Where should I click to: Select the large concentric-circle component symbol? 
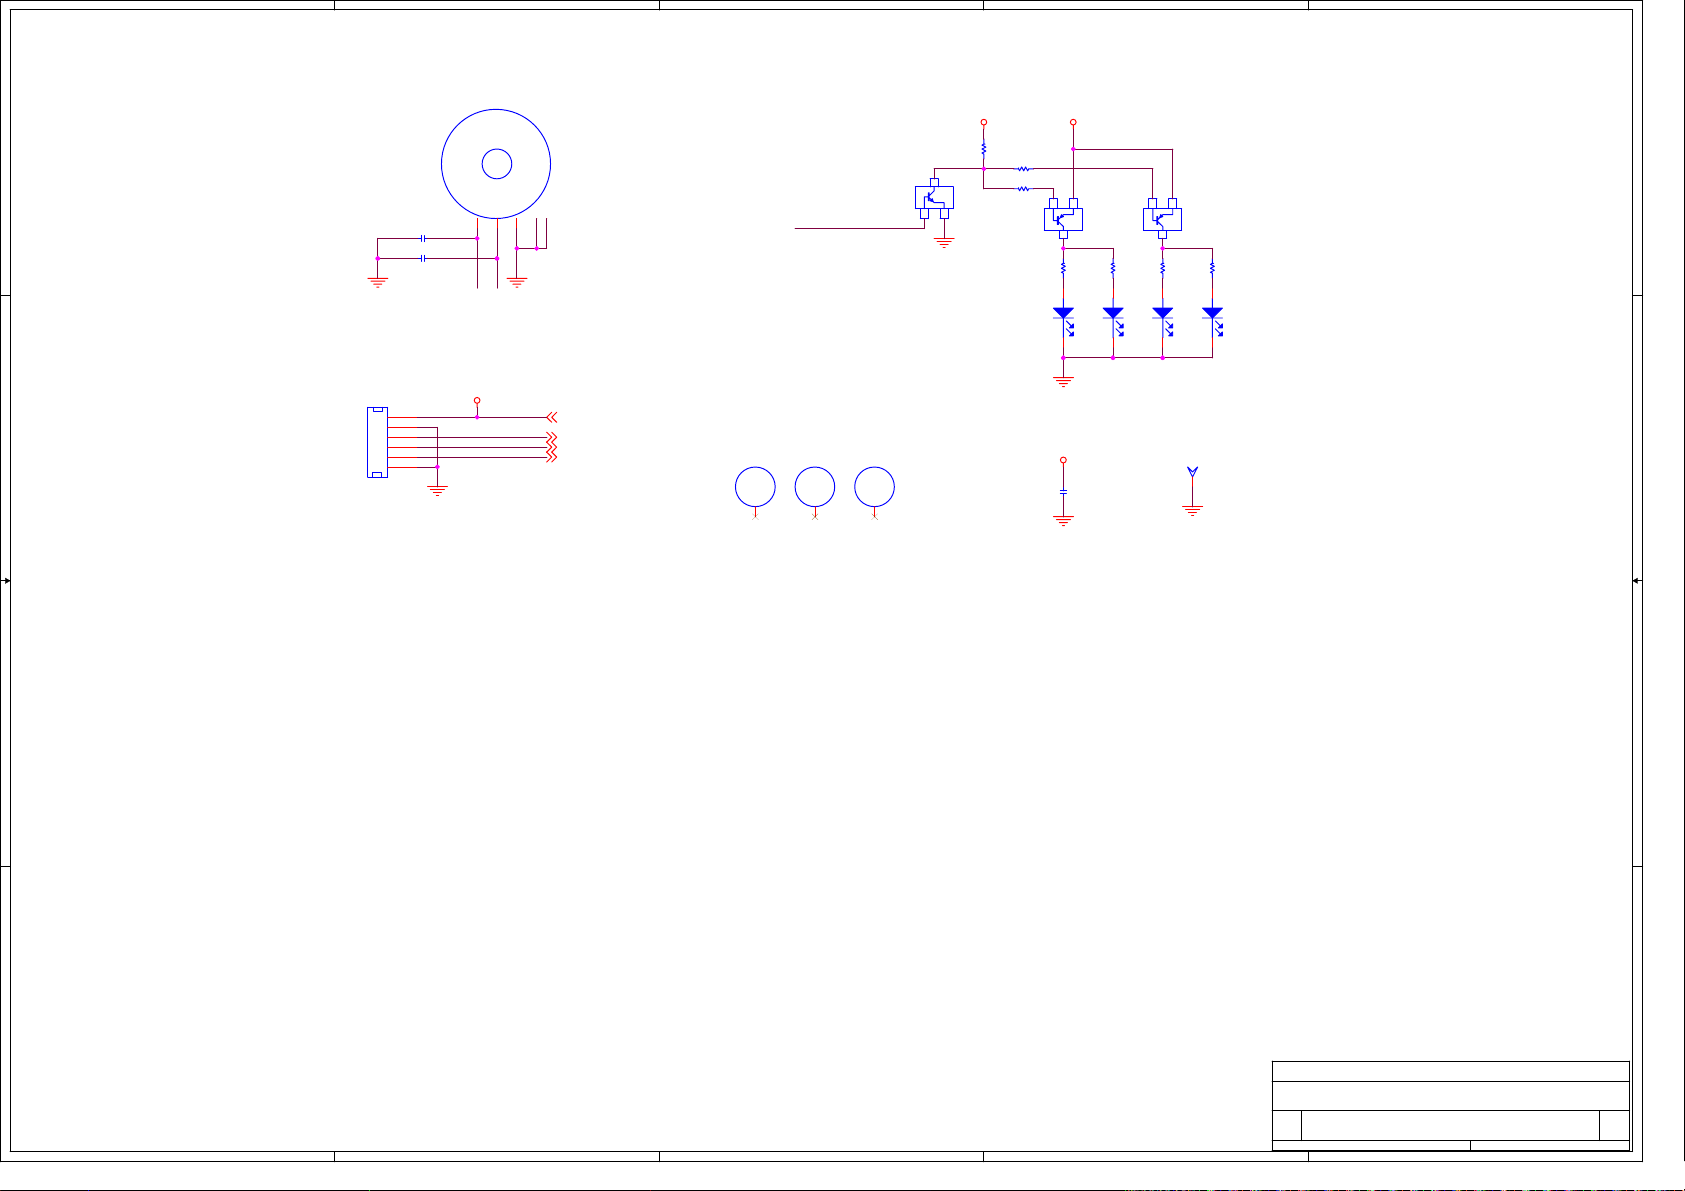coord(496,164)
